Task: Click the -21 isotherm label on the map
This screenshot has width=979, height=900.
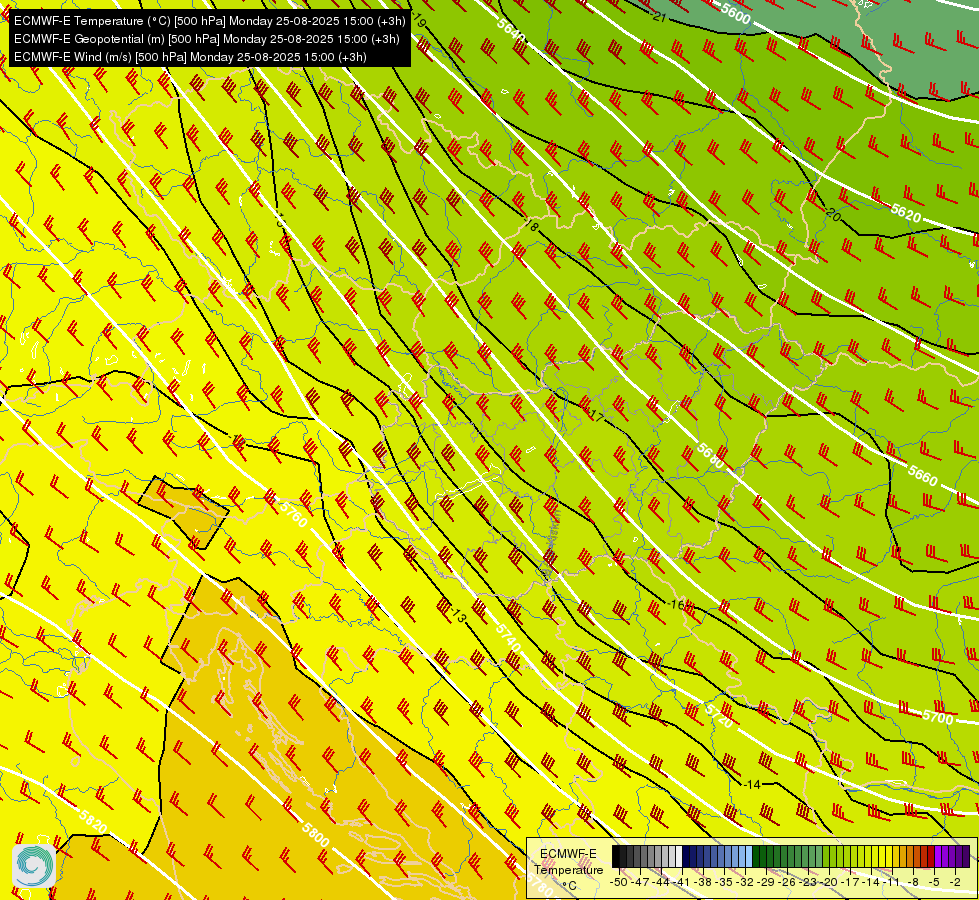Action: [659, 17]
